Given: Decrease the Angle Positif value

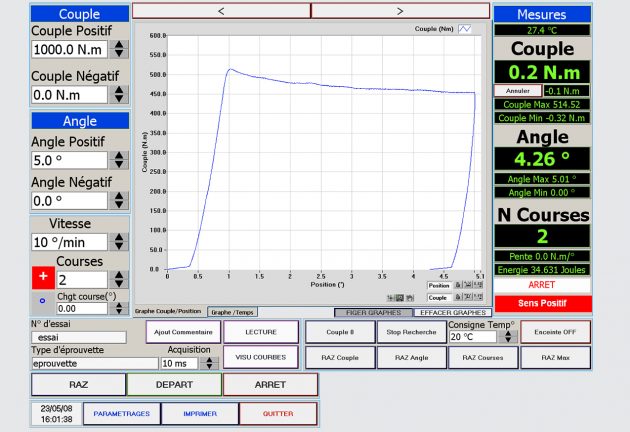Looking at the screenshot, I should pyautogui.click(x=119, y=165).
